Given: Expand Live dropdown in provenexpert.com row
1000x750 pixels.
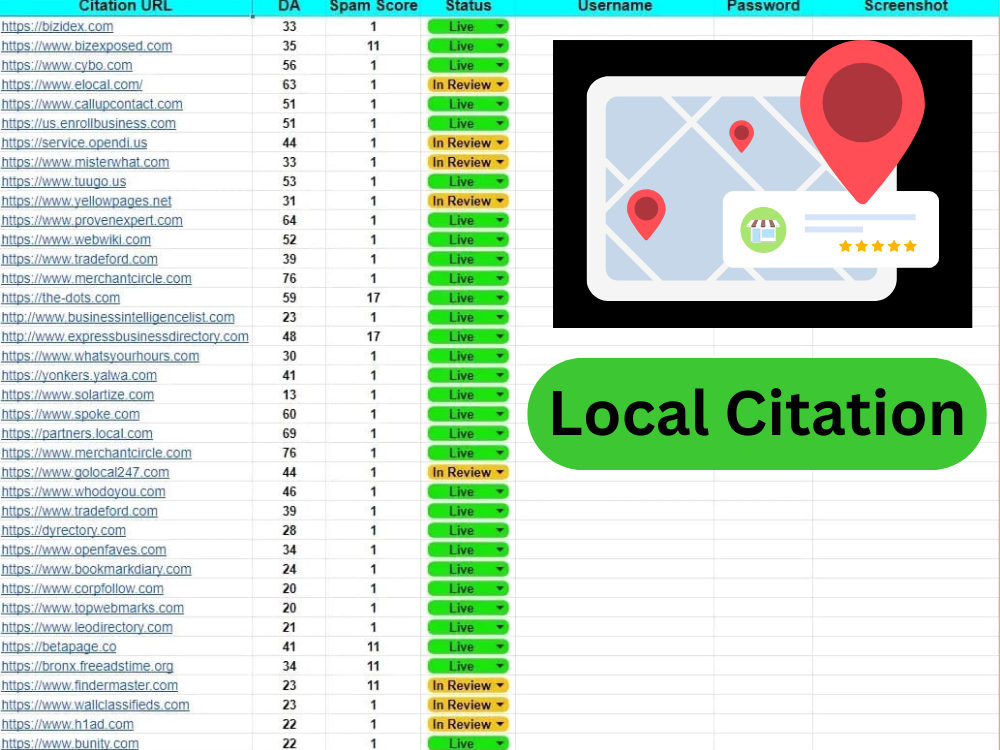Looking at the screenshot, I should (501, 220).
